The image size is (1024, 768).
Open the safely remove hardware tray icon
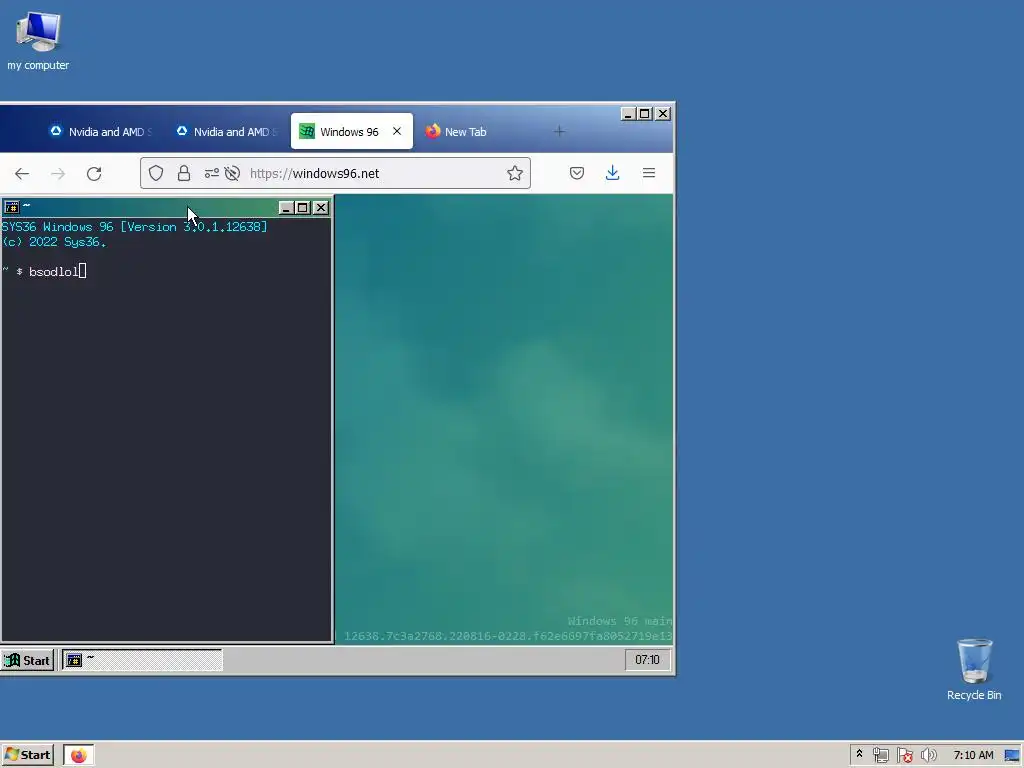880,756
